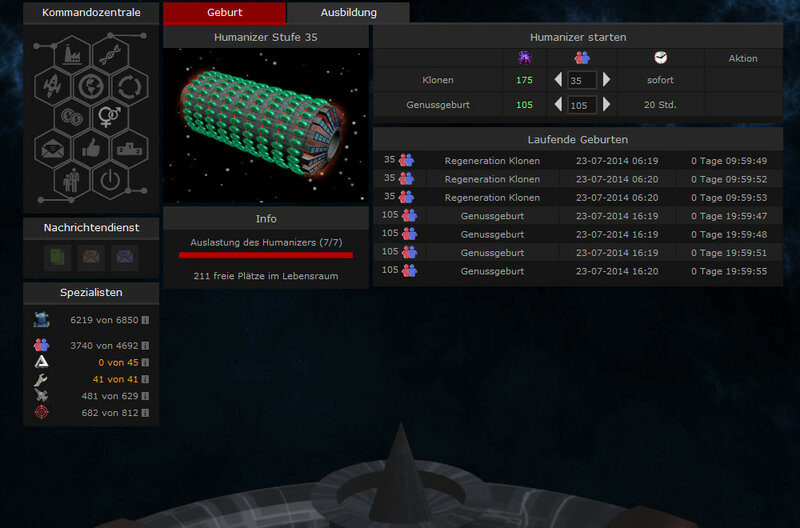Click the thumbs-up hexagon icon
800x528 pixels.
coord(91,149)
